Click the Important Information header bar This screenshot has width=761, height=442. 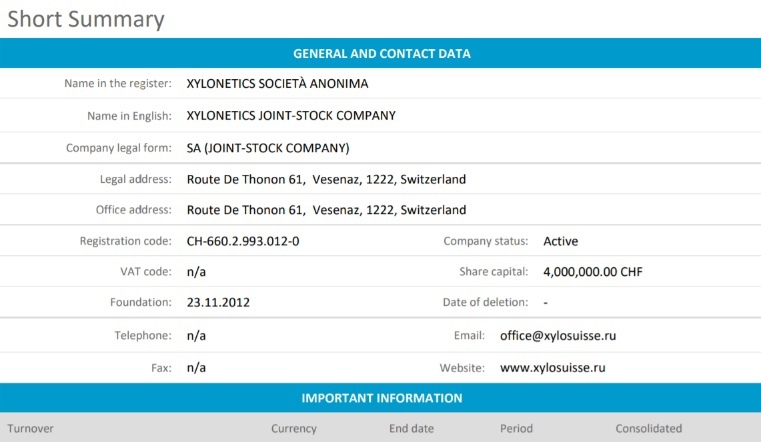tap(381, 398)
